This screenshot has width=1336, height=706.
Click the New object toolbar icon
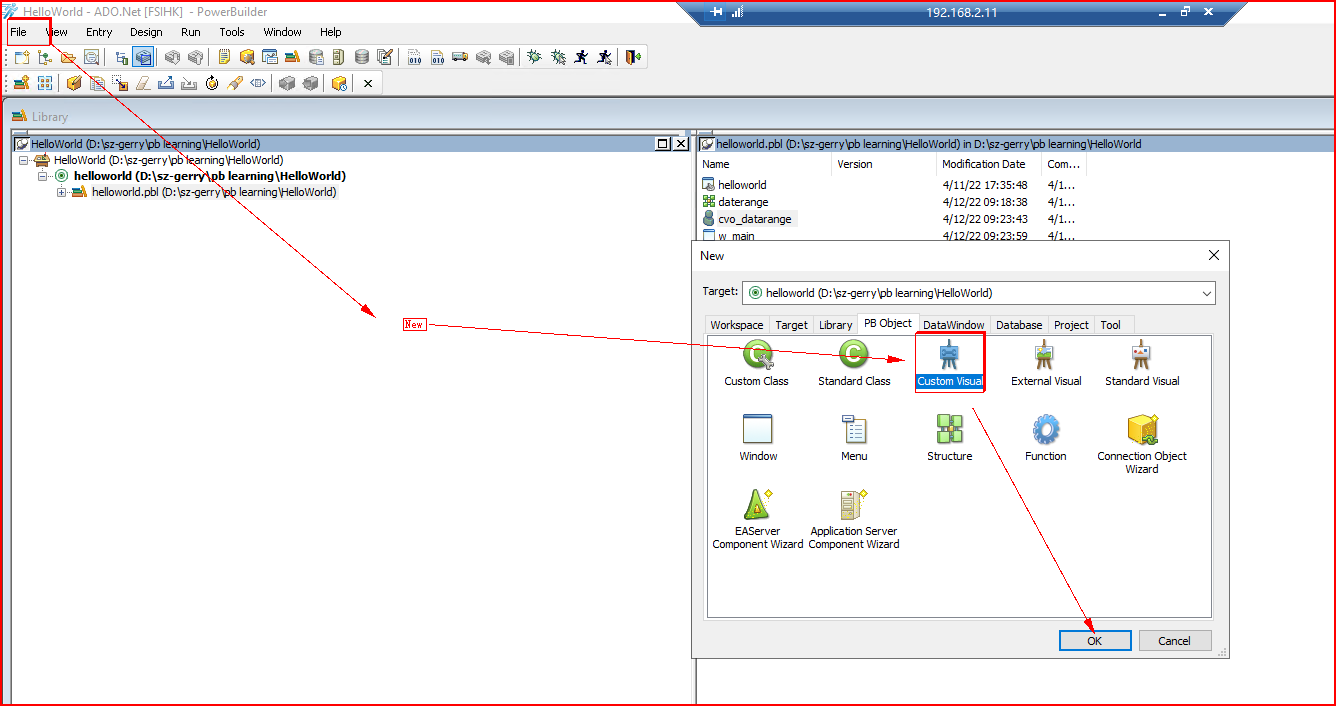(x=21, y=57)
